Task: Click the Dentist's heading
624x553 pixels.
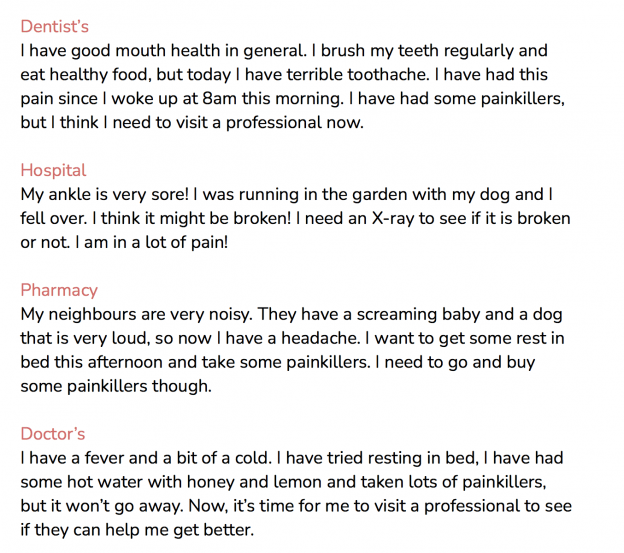Action: pyautogui.click(x=55, y=27)
